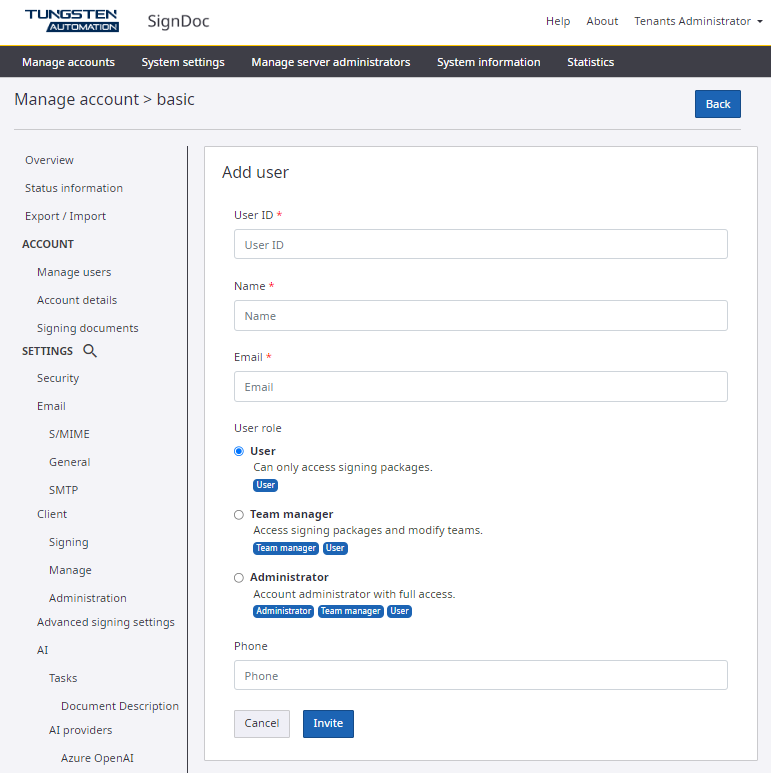771x773 pixels.
Task: Open the Manage accounts tab
Action: (x=68, y=62)
